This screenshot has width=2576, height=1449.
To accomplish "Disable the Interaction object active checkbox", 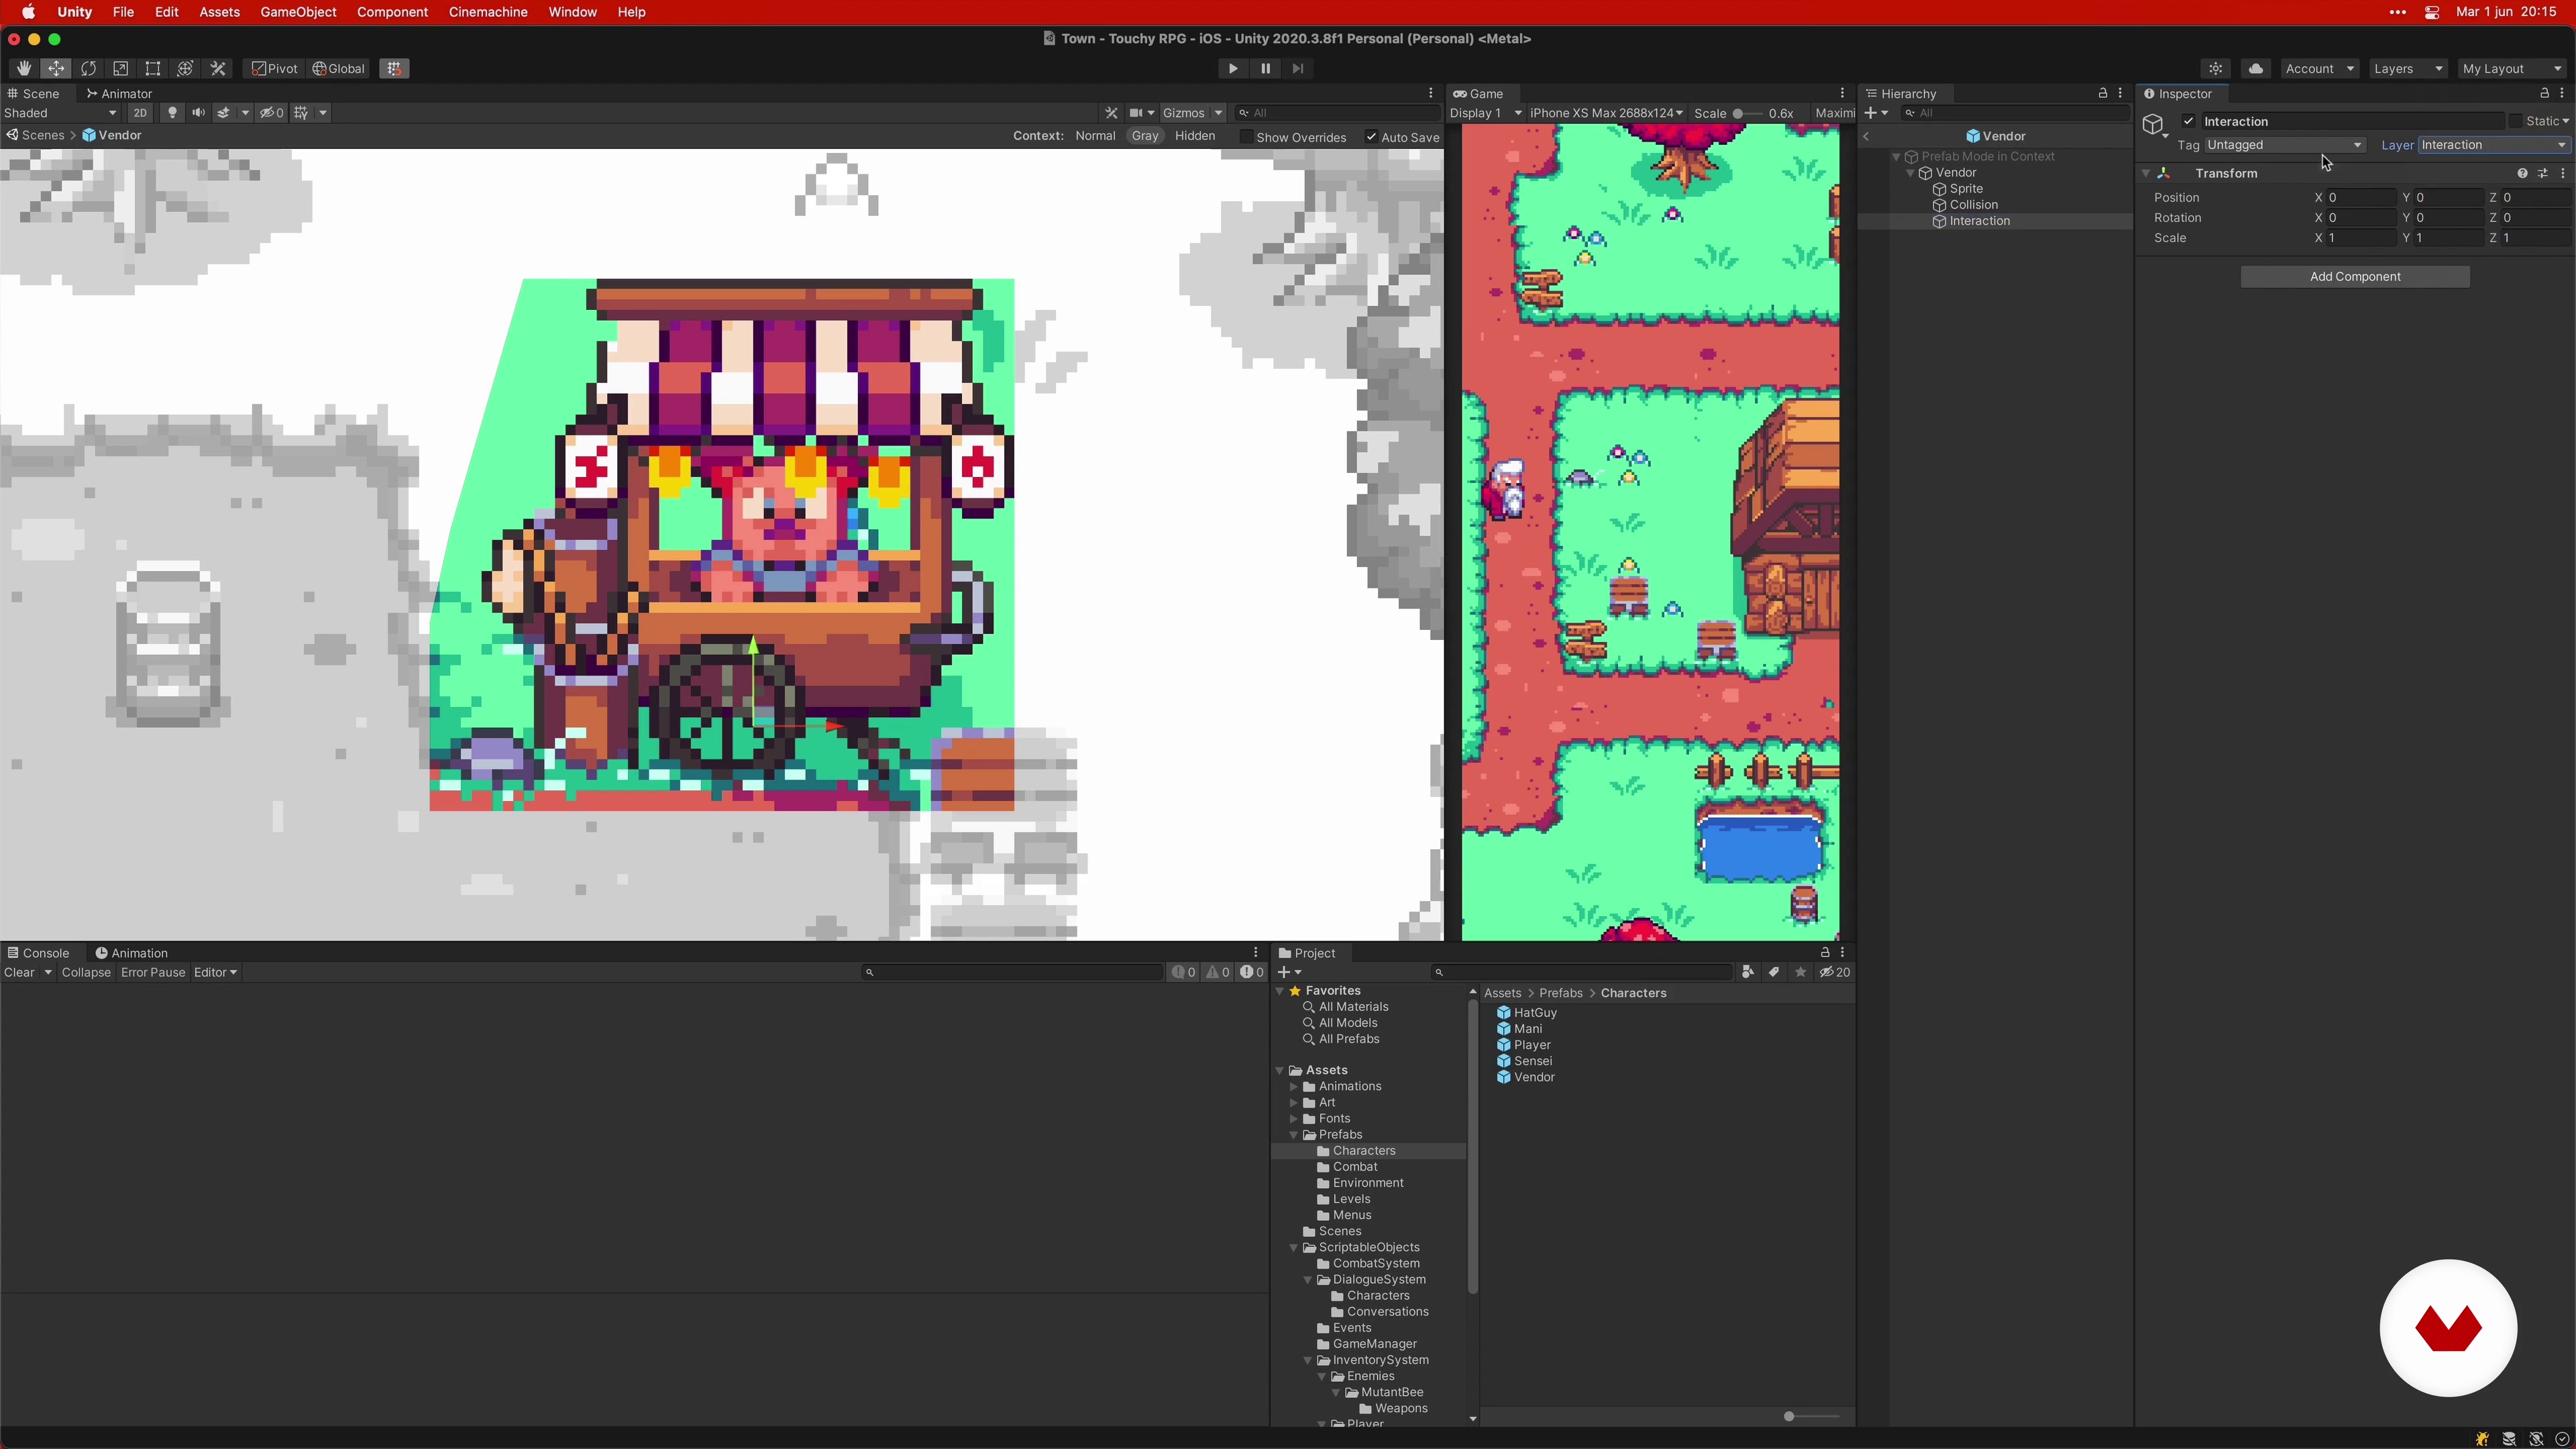I will (2188, 121).
